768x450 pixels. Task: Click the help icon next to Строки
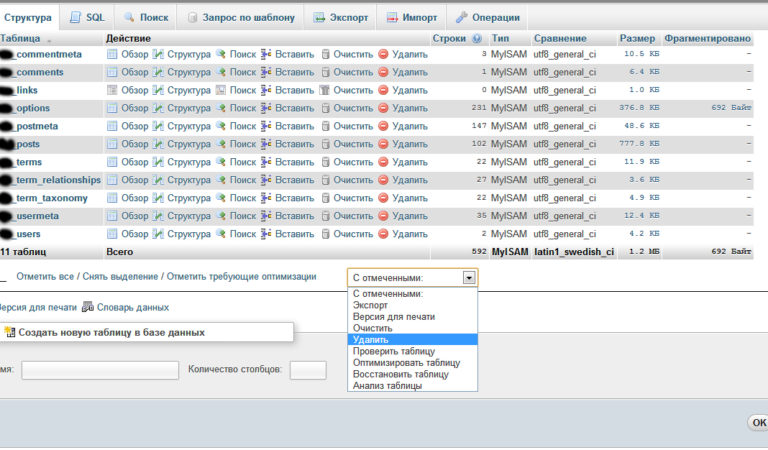pyautogui.click(x=477, y=38)
